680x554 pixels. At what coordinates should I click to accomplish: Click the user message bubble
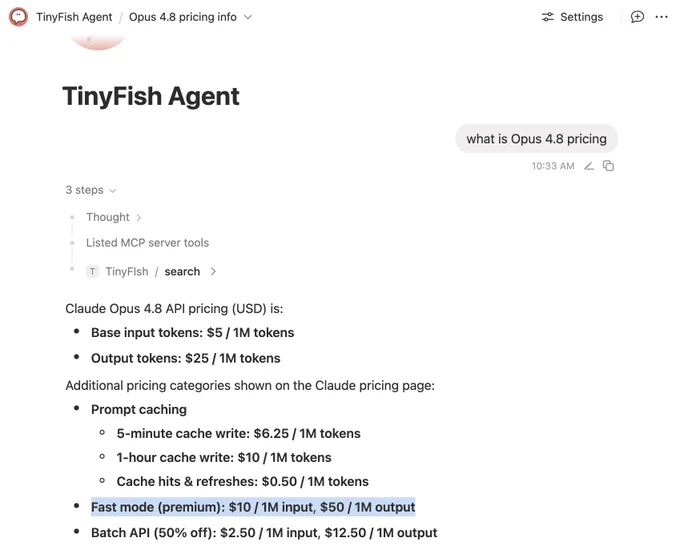coord(536,139)
